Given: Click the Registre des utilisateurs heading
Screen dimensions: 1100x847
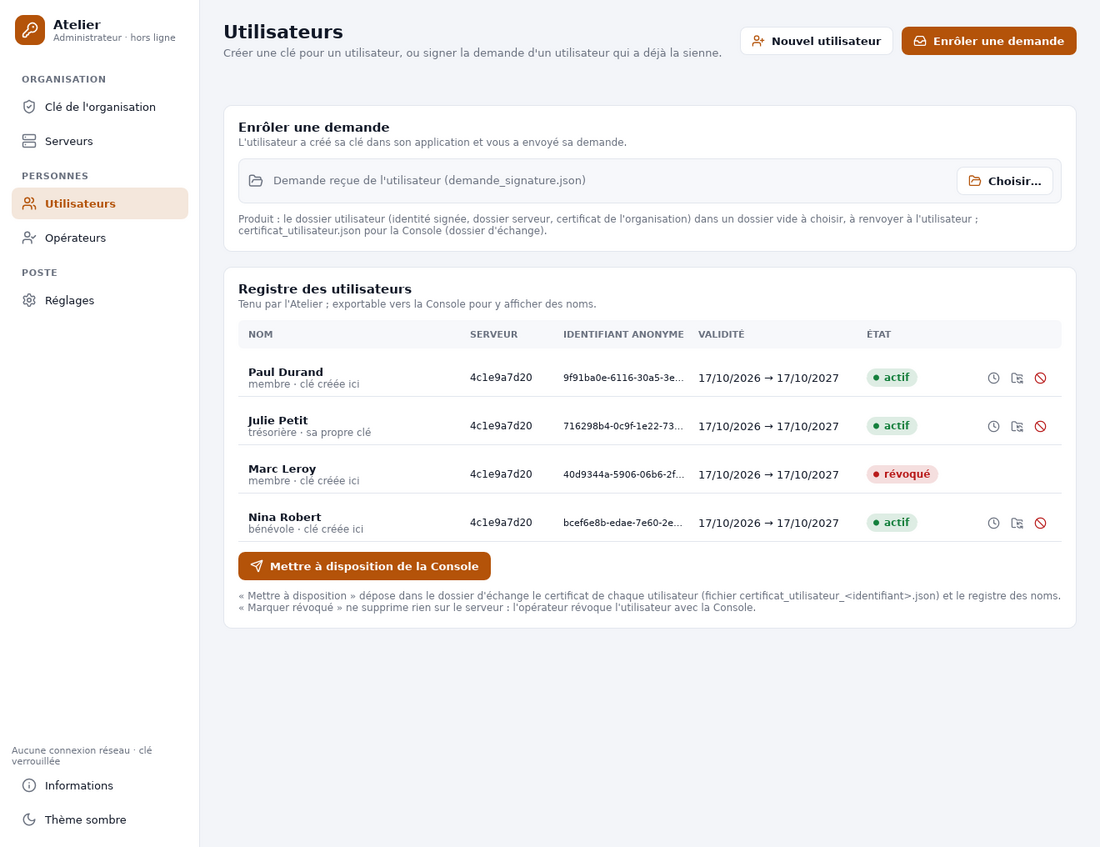Looking at the screenshot, I should point(325,289).
